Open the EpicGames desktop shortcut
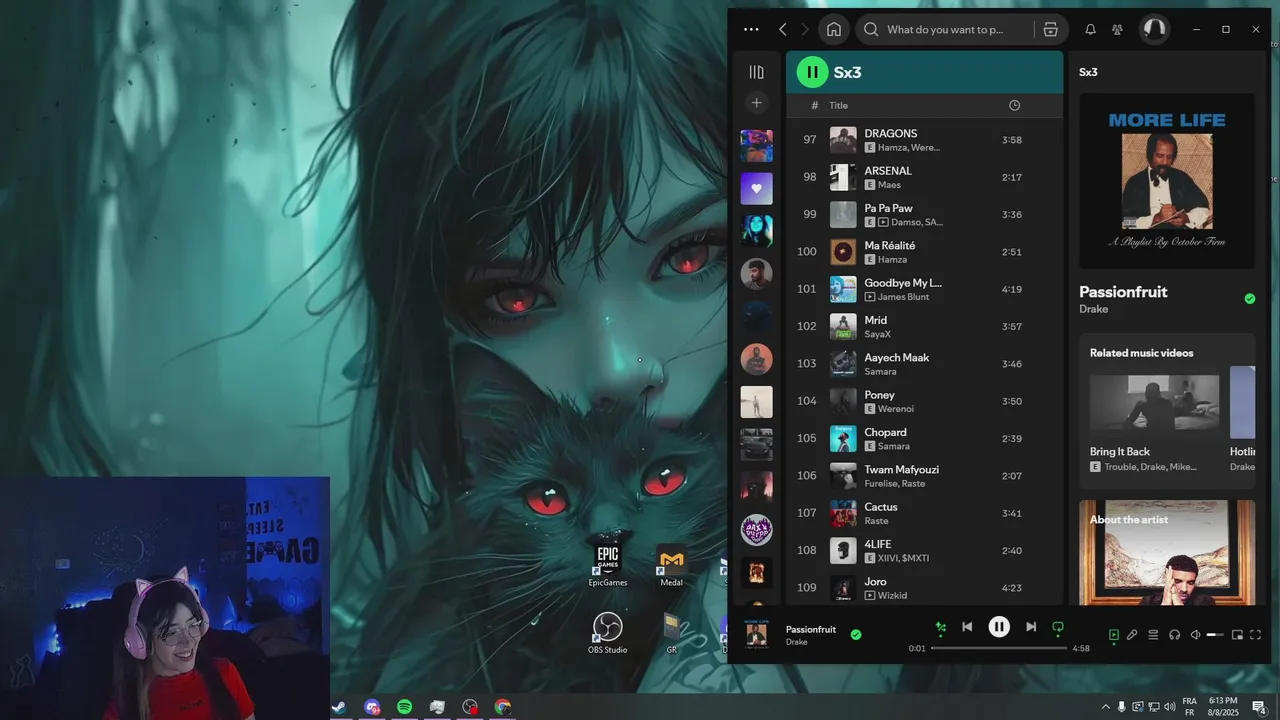Screen dimensions: 1280x720 pos(608,566)
